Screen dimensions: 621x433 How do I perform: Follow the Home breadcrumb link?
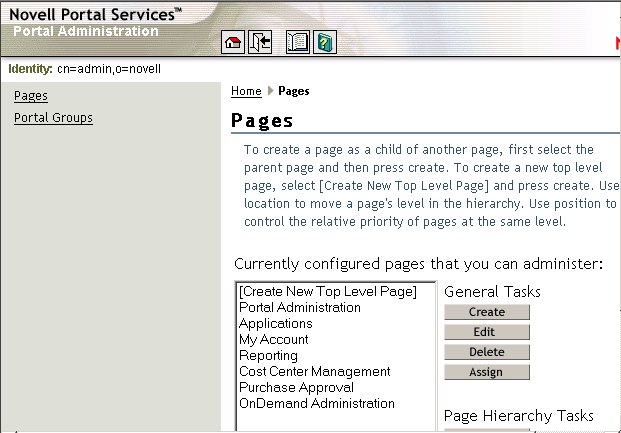(x=246, y=91)
